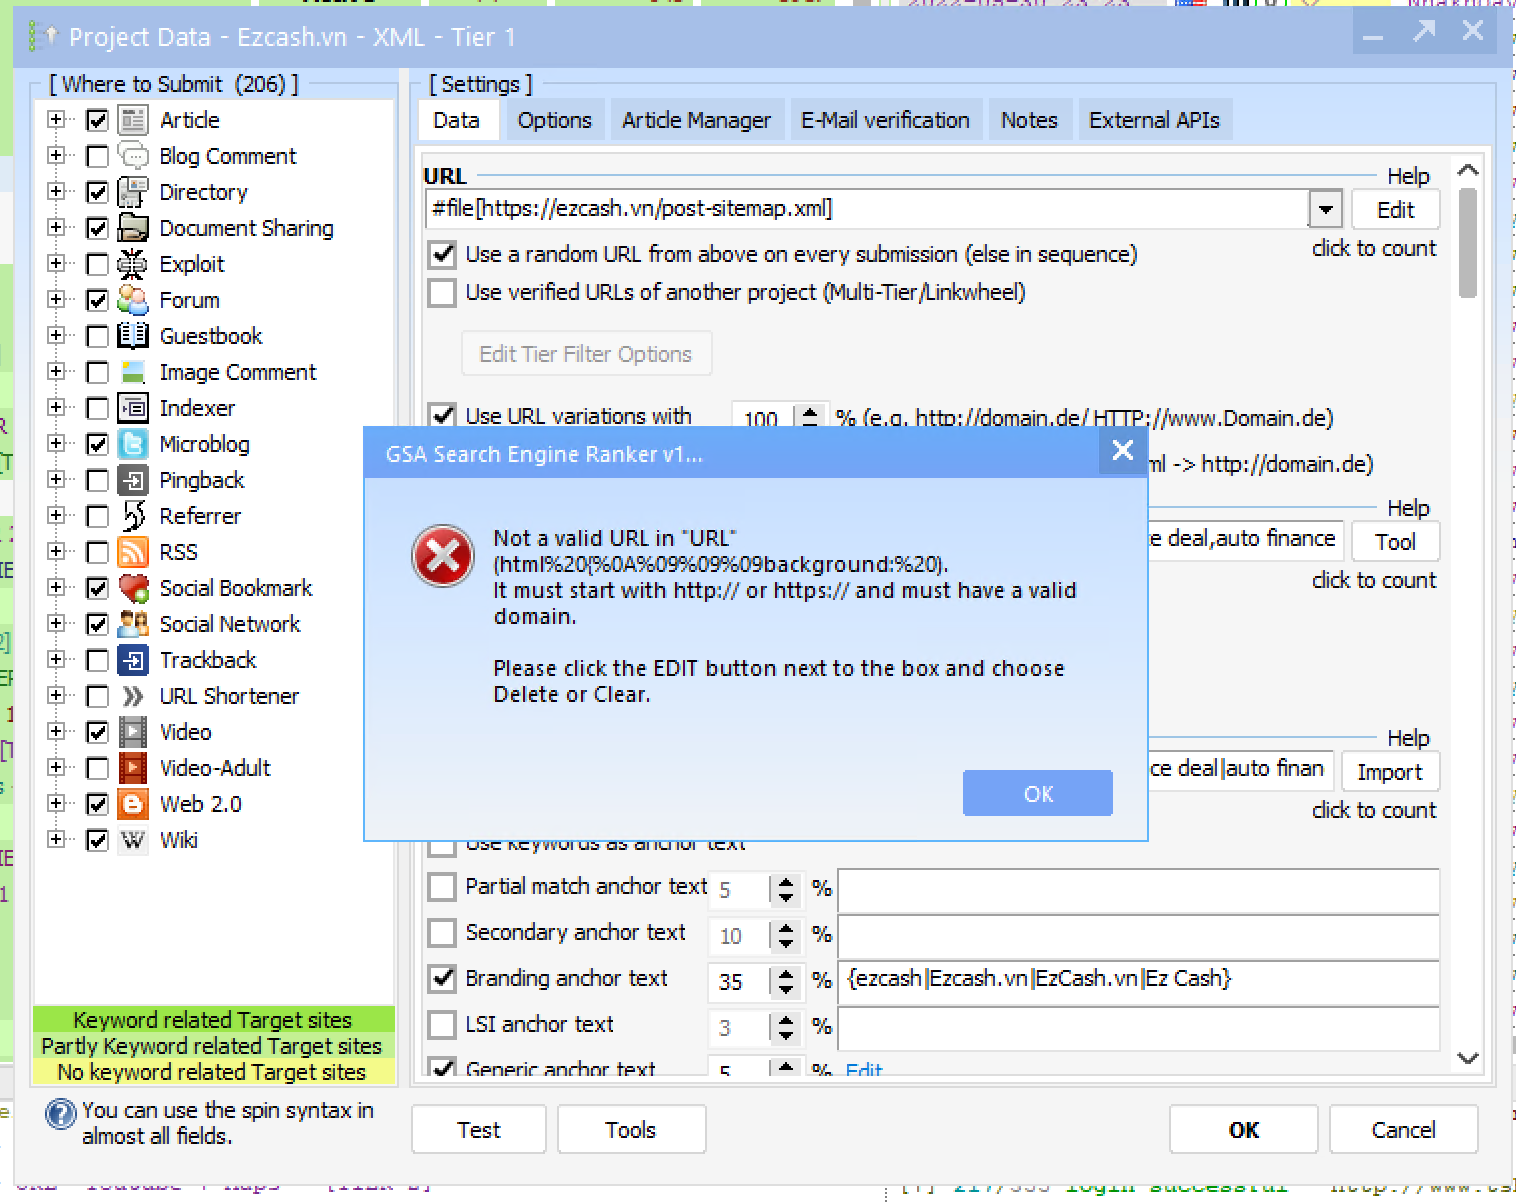Uncheck the Wiki checkbox

[x=97, y=841]
